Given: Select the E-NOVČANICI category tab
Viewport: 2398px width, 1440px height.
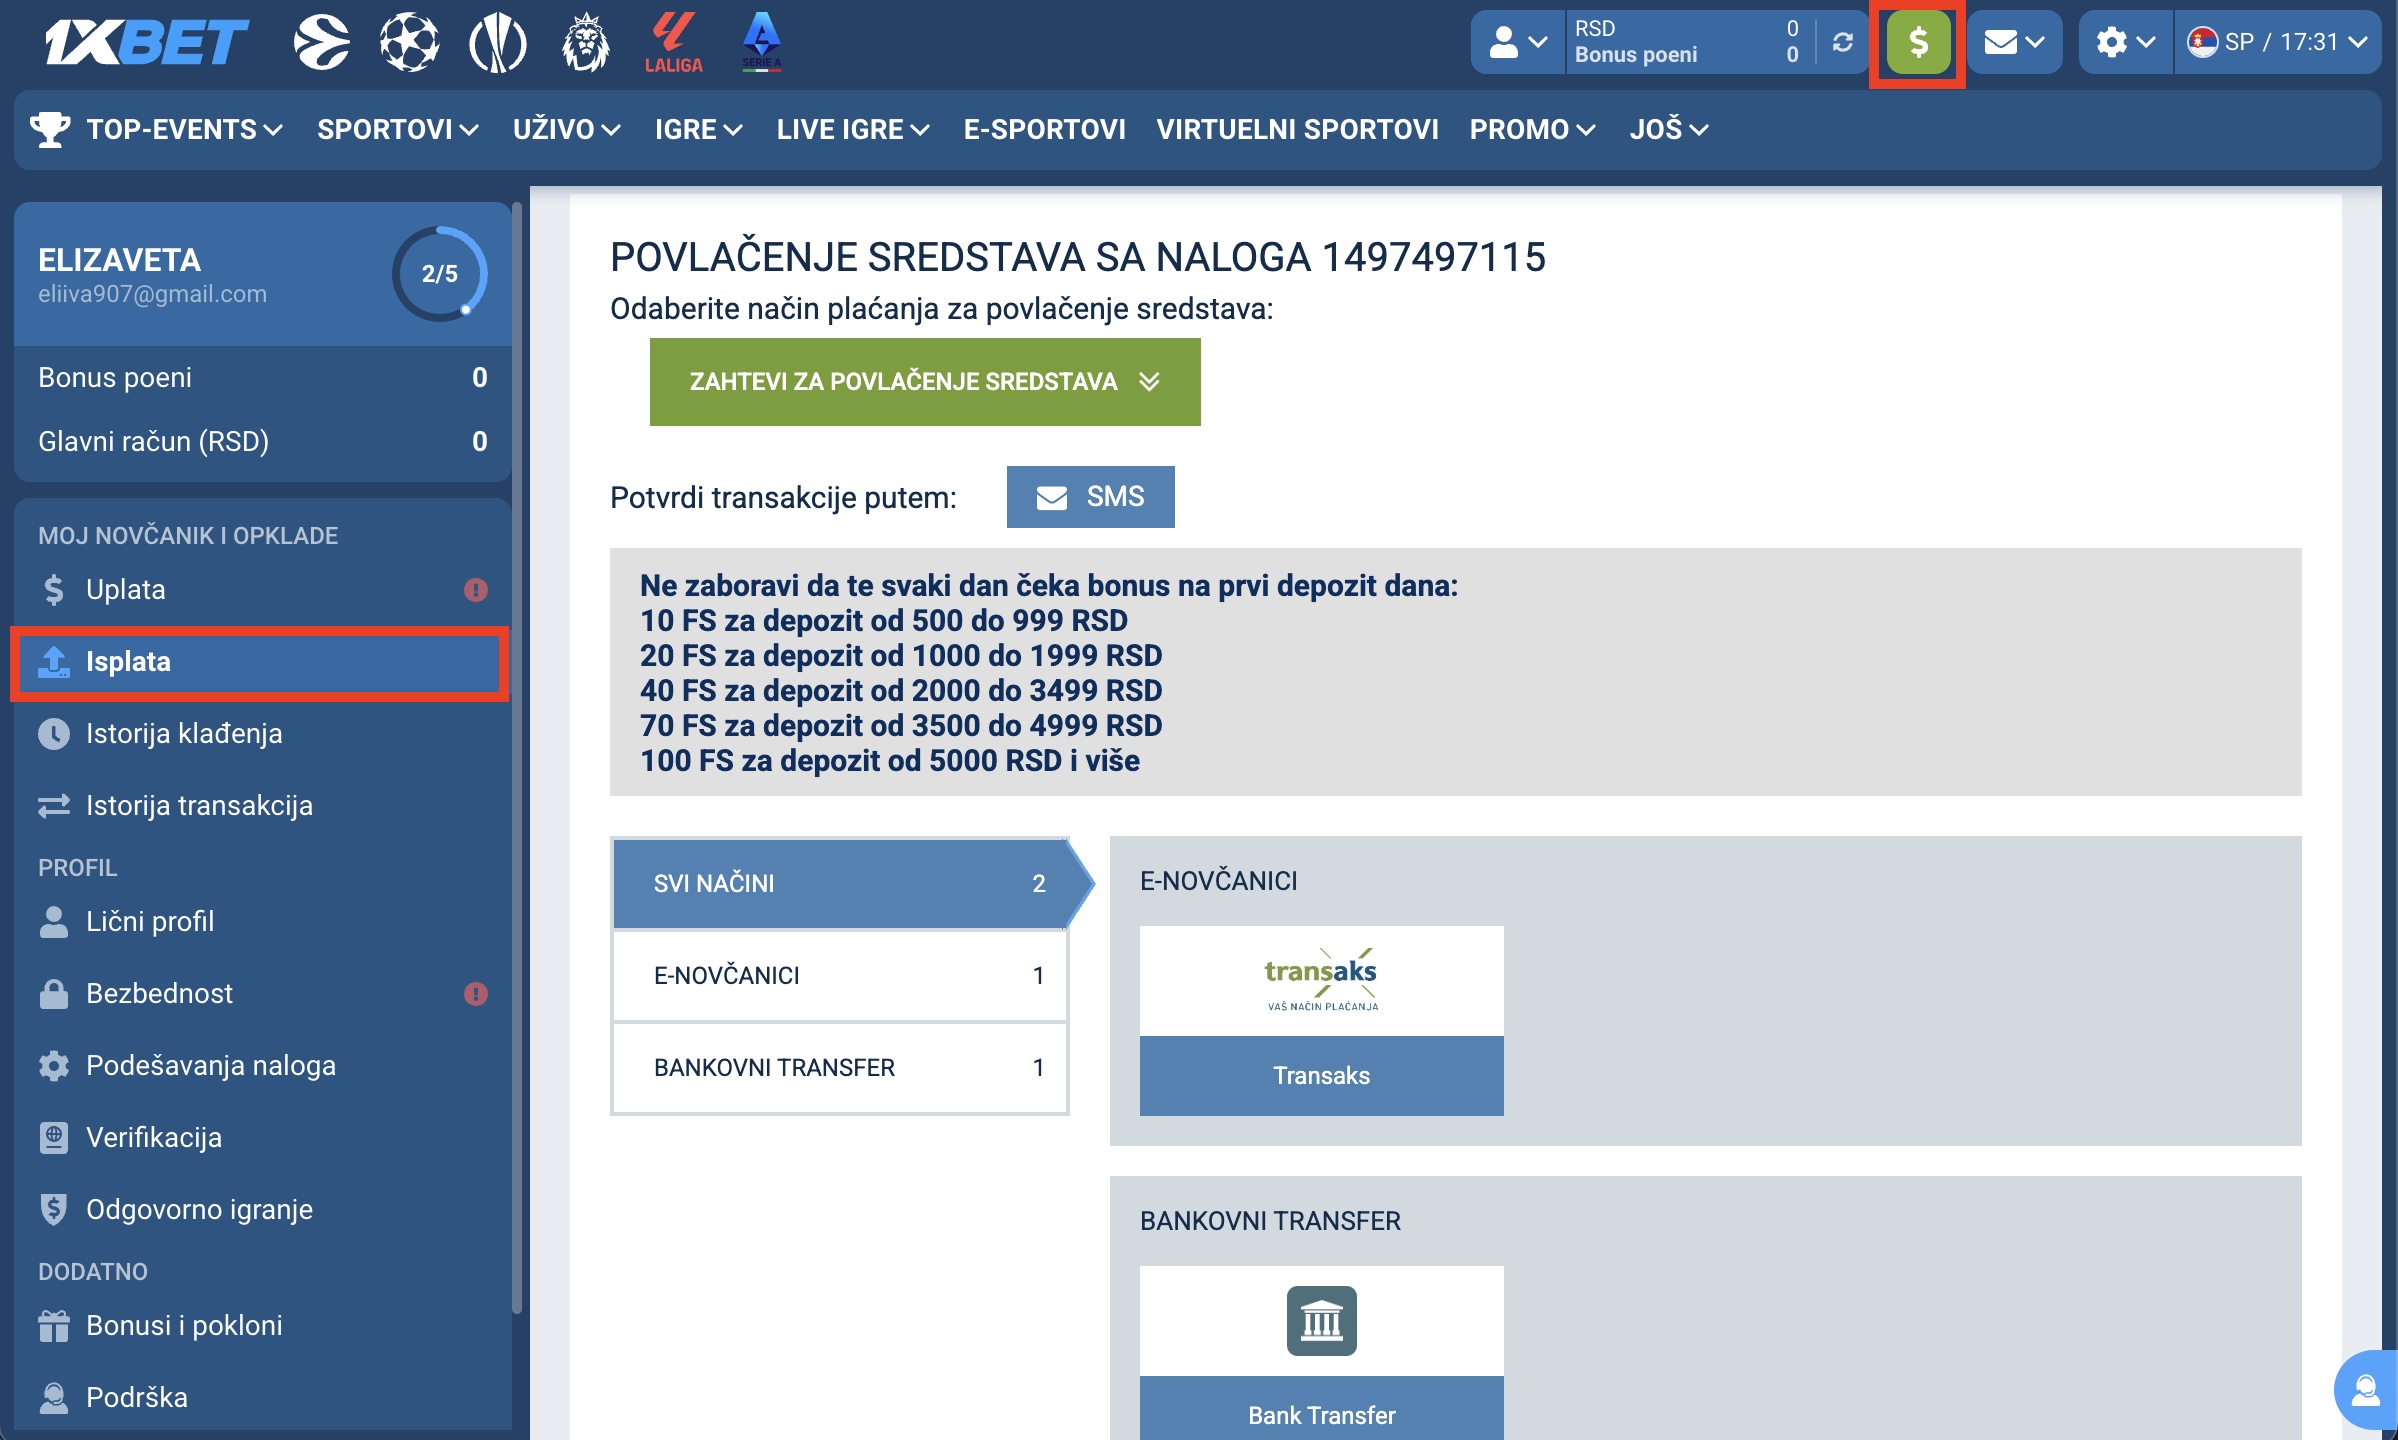Looking at the screenshot, I should point(839,976).
